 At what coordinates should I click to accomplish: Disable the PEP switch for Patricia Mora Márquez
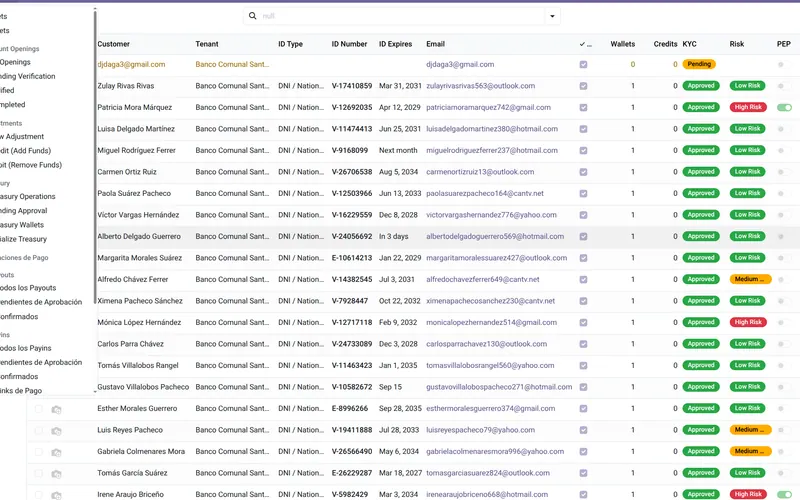pos(784,107)
